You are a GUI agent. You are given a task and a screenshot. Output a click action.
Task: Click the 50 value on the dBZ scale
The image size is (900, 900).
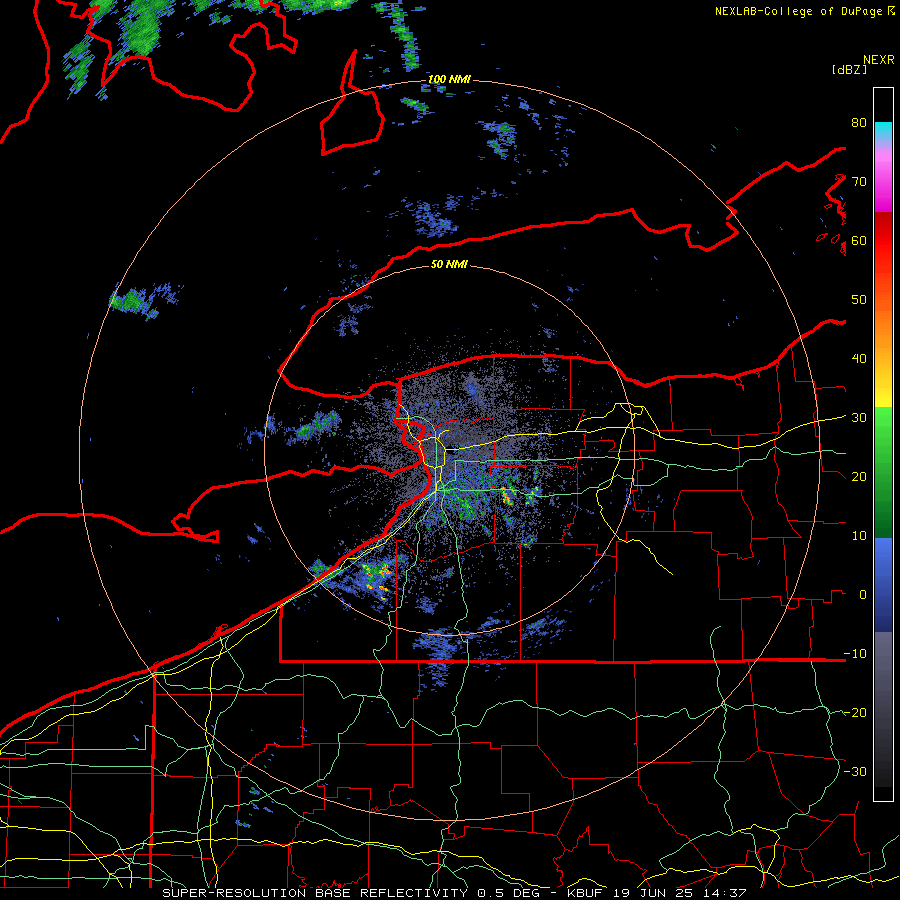tap(859, 300)
